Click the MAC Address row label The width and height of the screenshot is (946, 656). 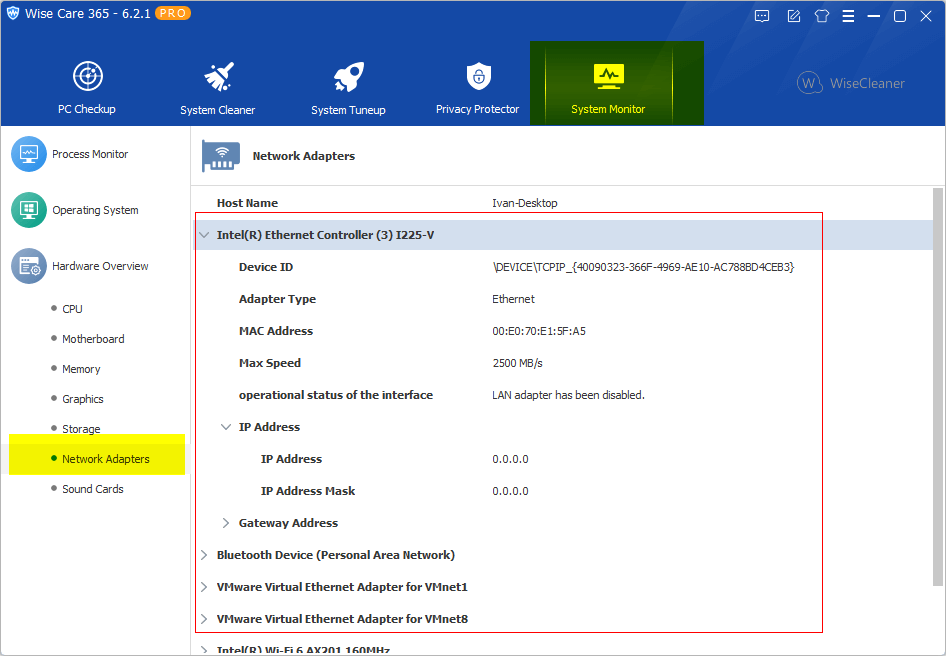[276, 331]
